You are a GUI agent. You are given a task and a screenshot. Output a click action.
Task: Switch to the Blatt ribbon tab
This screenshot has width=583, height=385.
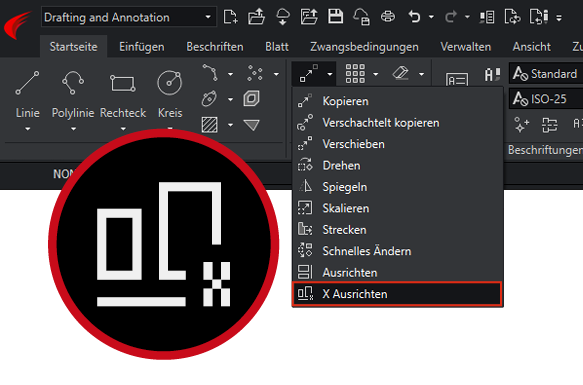tap(277, 47)
